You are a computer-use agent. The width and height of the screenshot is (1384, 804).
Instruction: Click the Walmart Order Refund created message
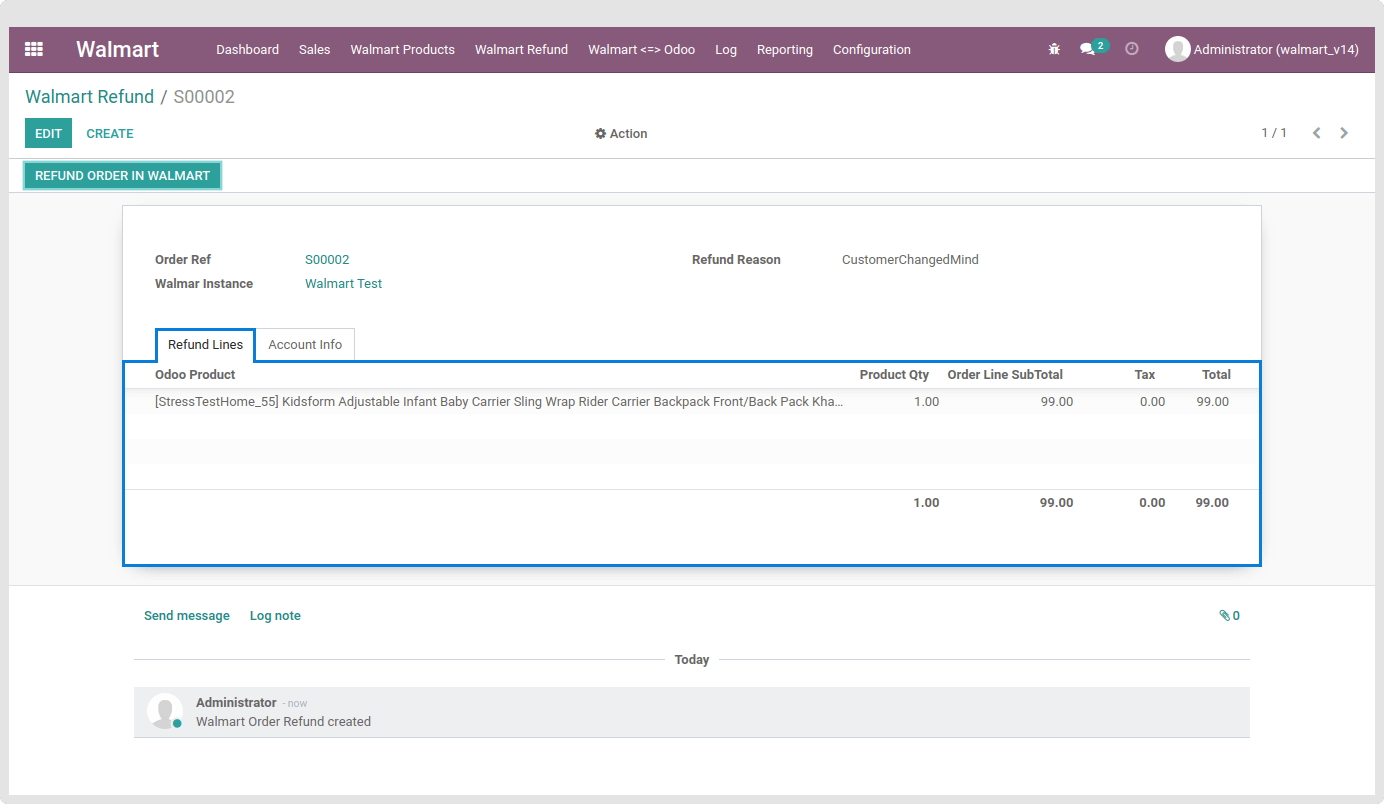pyautogui.click(x=283, y=722)
